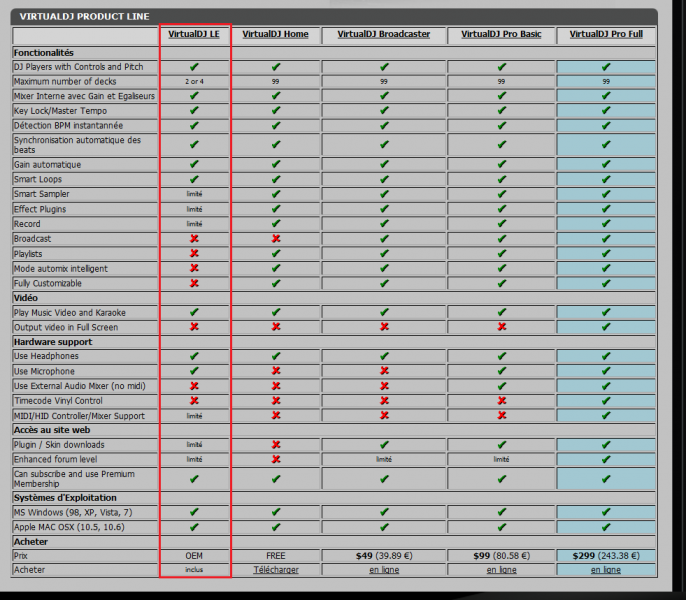Image resolution: width=686 pixels, height=600 pixels.
Task: Click 'en ligne' link under VirtualDJ Pro Basic
Action: (501, 570)
